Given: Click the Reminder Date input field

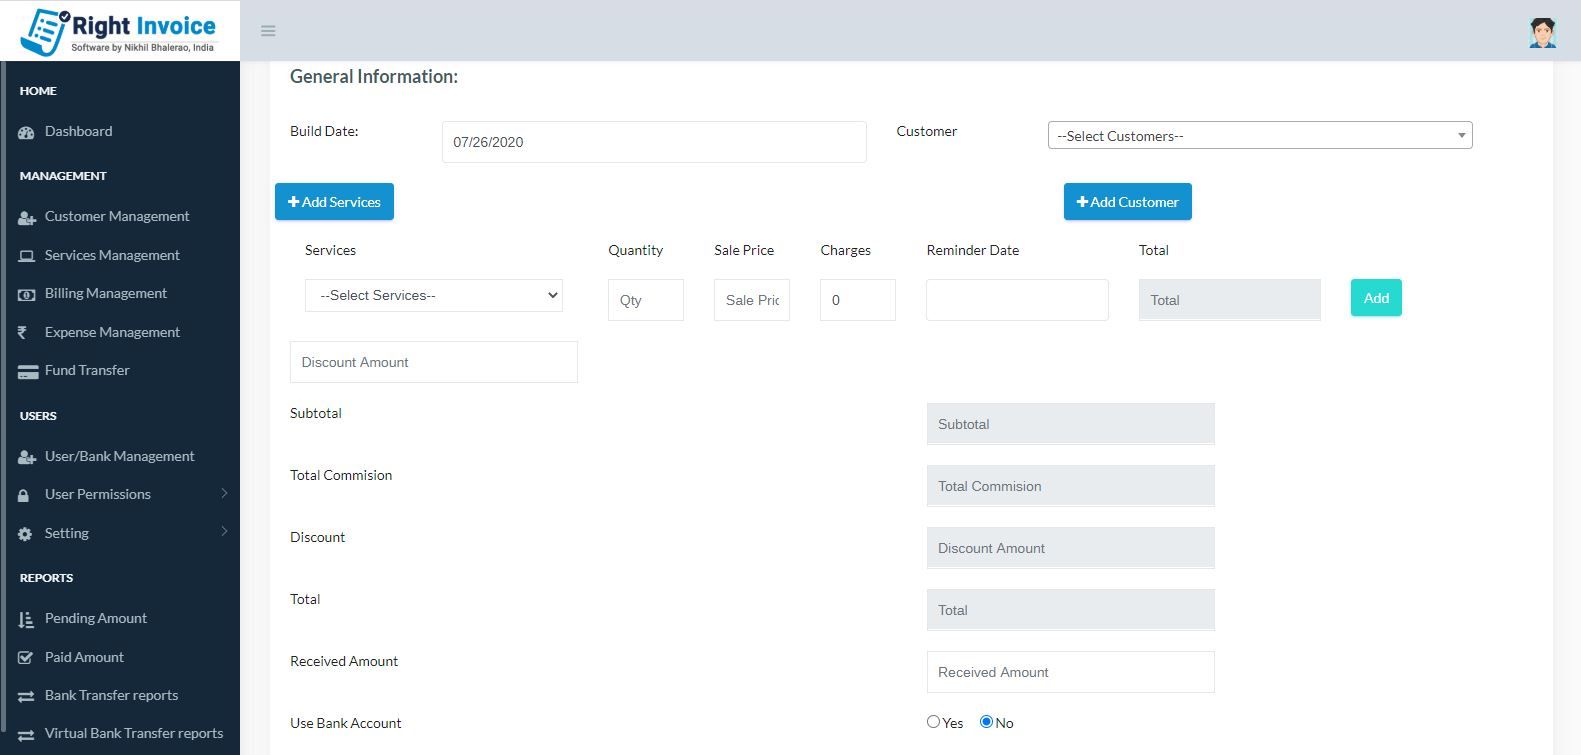Looking at the screenshot, I should coord(1017,300).
